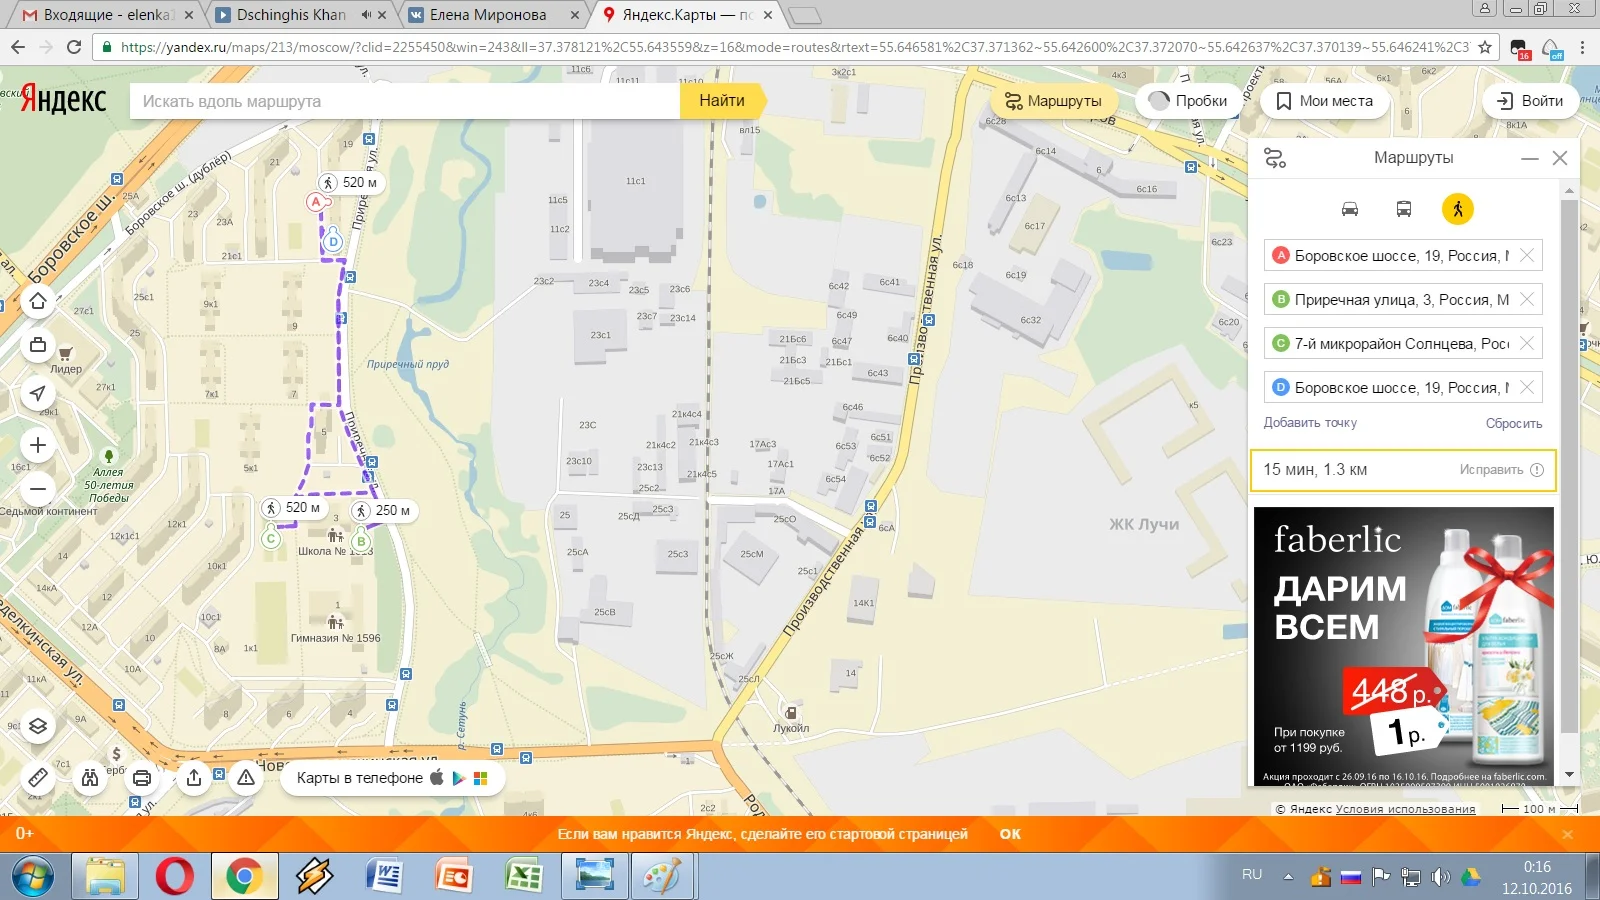This screenshot has height=900, width=1600.
Task: Collapse the Маршруты panel
Action: 1529,158
